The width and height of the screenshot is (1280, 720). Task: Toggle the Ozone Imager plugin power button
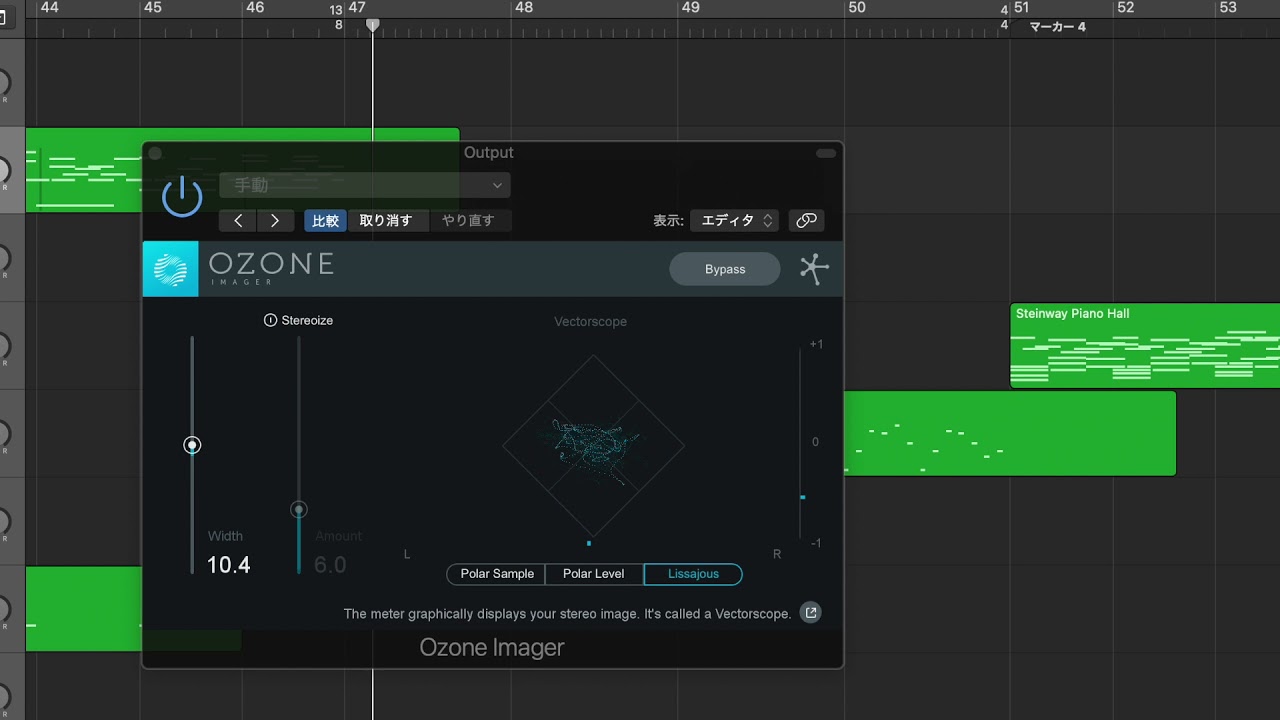tap(182, 196)
